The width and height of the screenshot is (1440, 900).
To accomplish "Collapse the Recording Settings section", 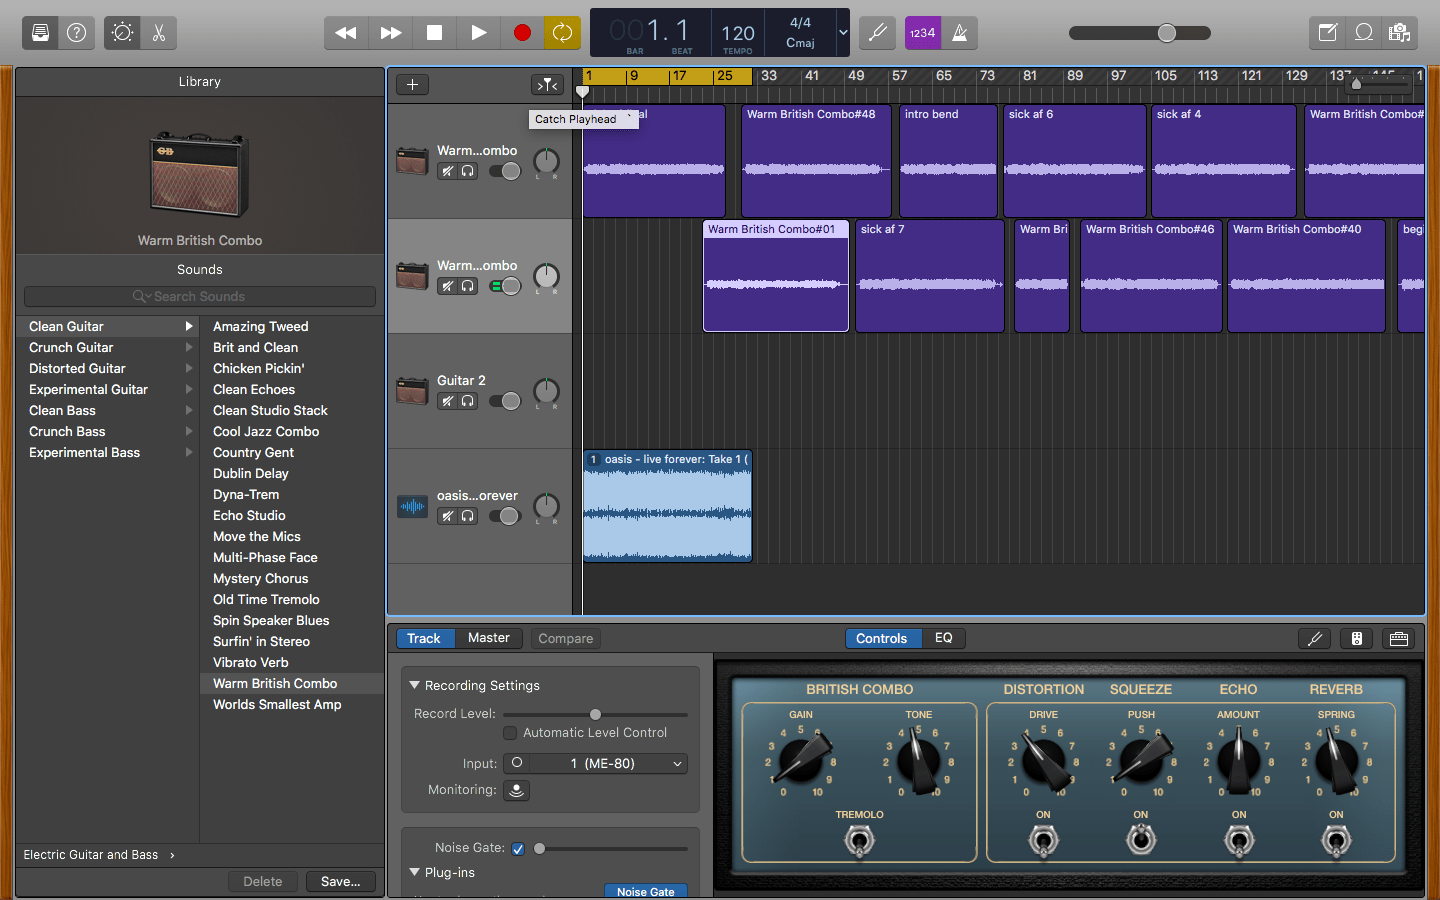I will click(415, 686).
